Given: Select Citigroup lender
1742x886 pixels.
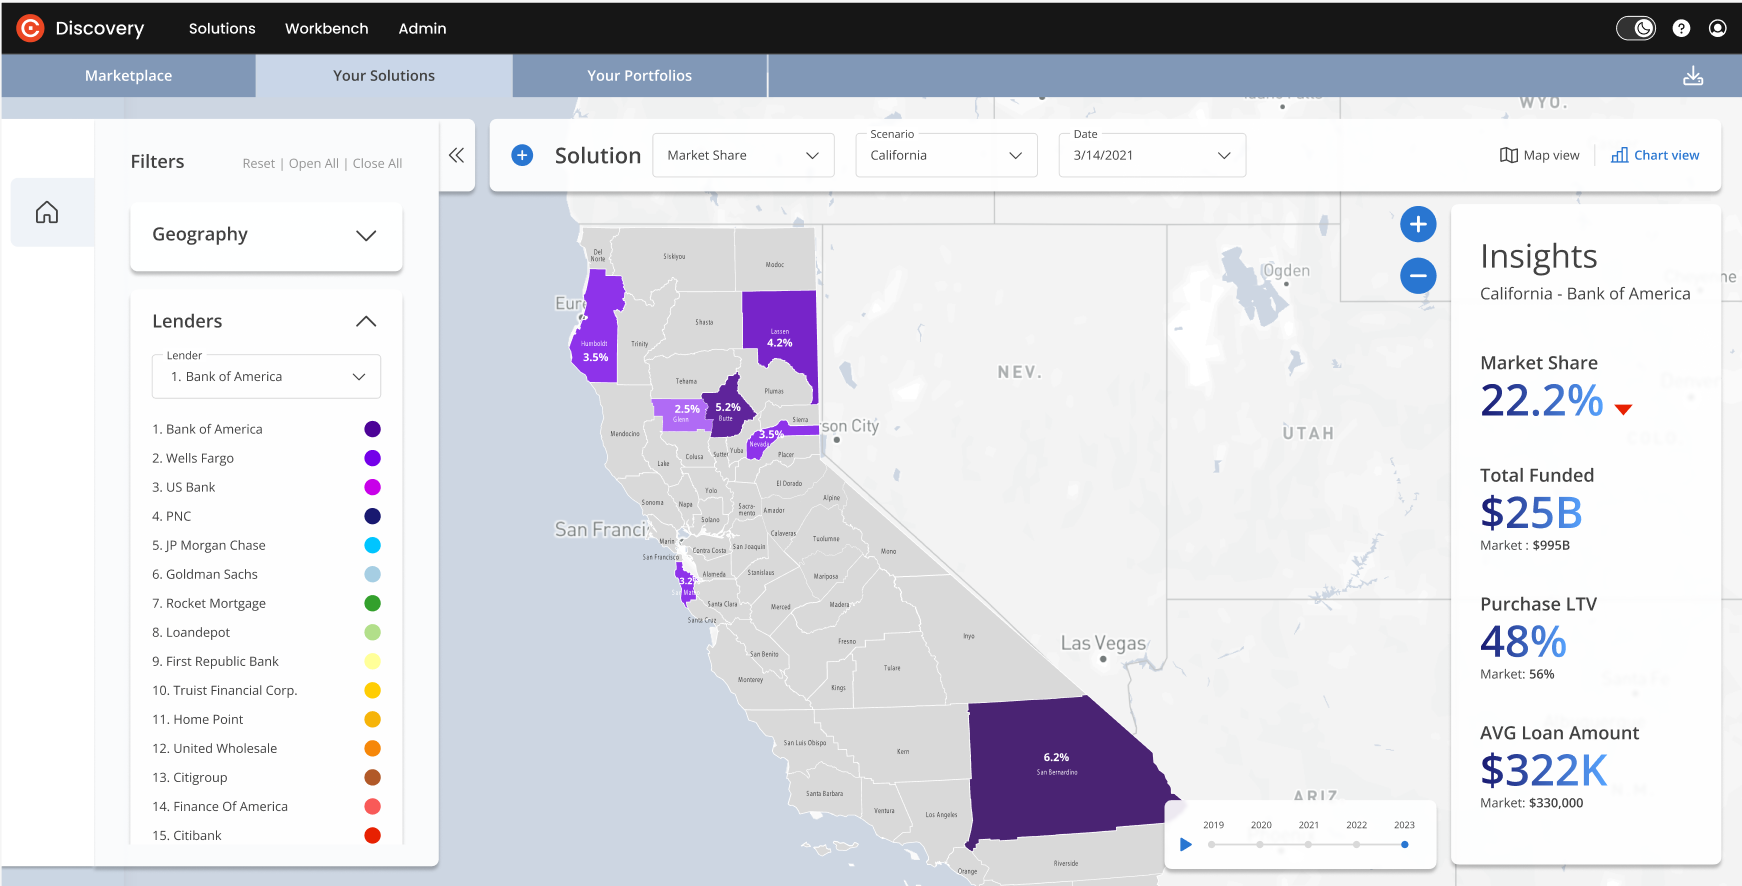Looking at the screenshot, I should [x=190, y=777].
